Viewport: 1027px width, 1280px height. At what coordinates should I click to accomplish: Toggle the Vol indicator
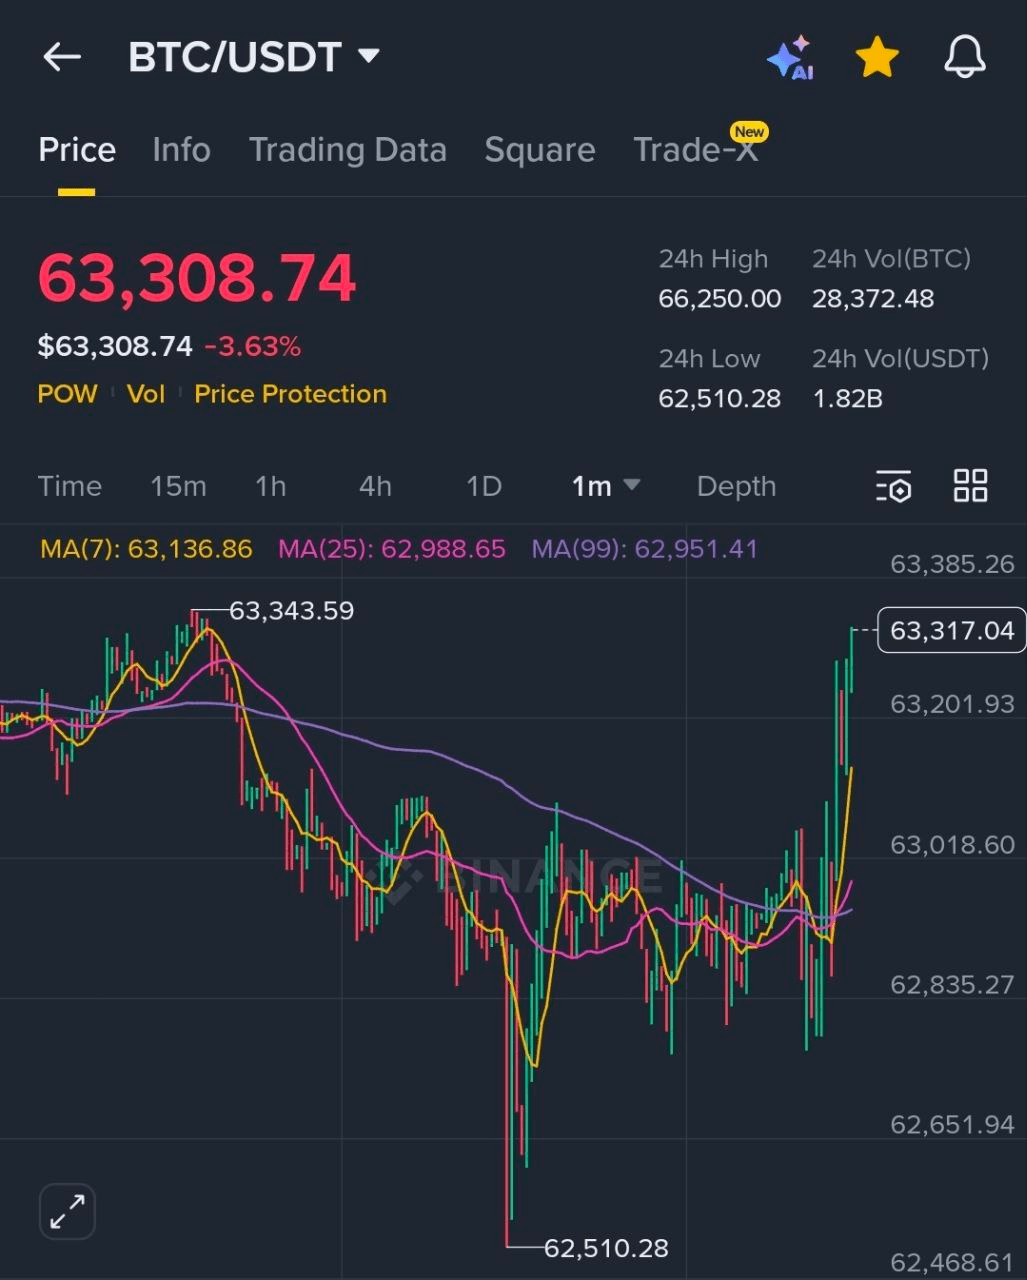pos(146,393)
